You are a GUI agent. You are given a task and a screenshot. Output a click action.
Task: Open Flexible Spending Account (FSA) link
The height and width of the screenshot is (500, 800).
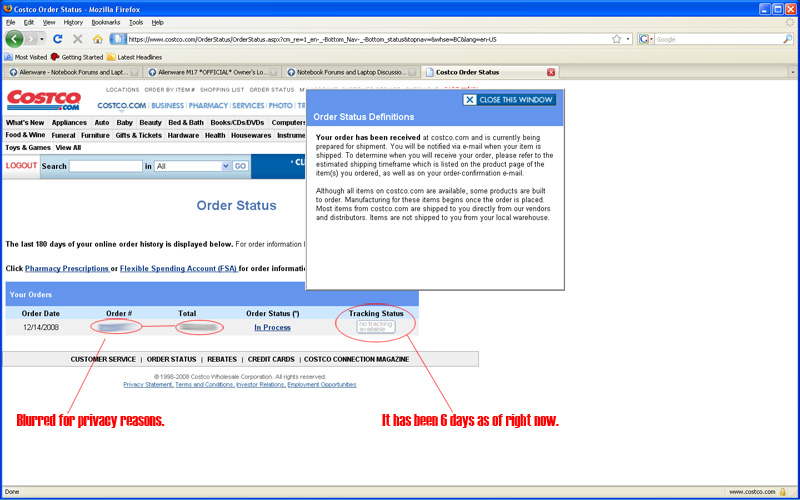tap(179, 268)
